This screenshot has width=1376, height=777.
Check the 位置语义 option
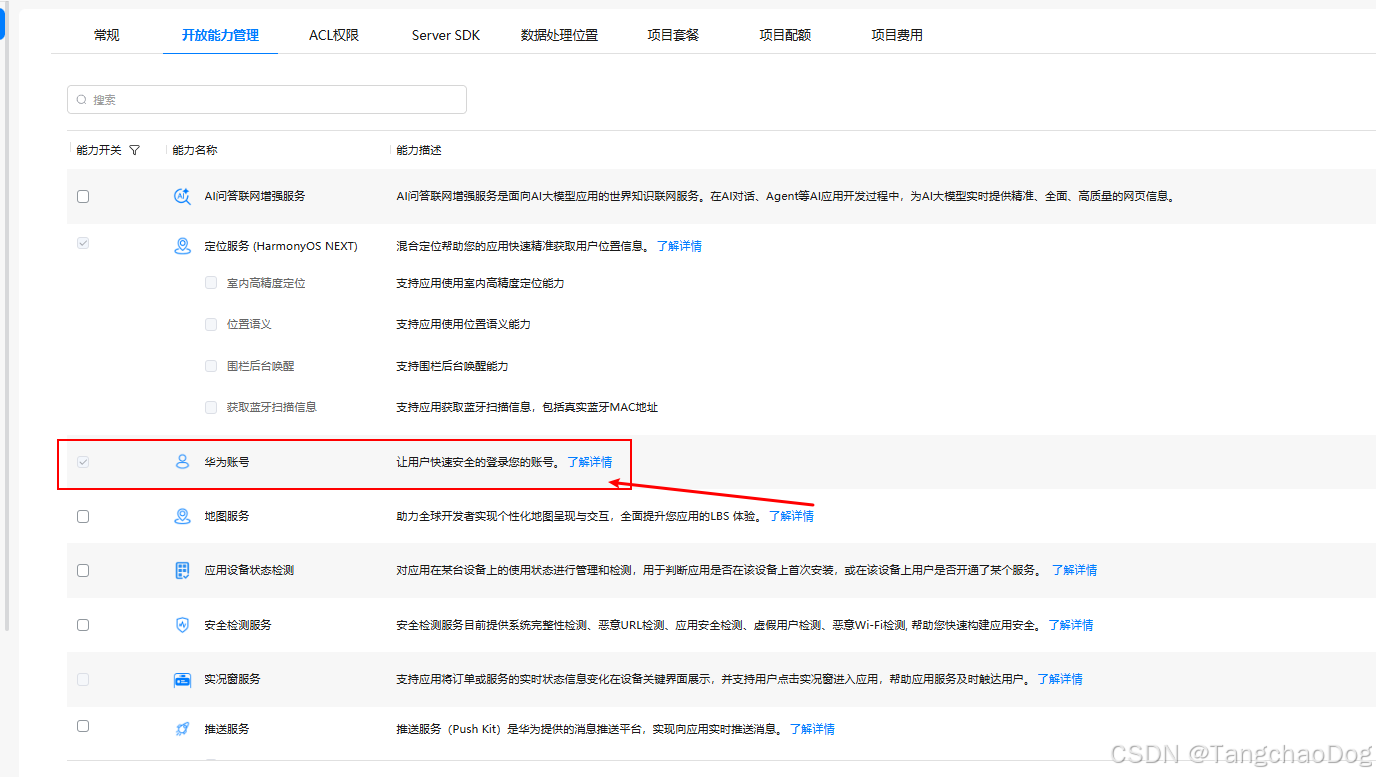(211, 324)
